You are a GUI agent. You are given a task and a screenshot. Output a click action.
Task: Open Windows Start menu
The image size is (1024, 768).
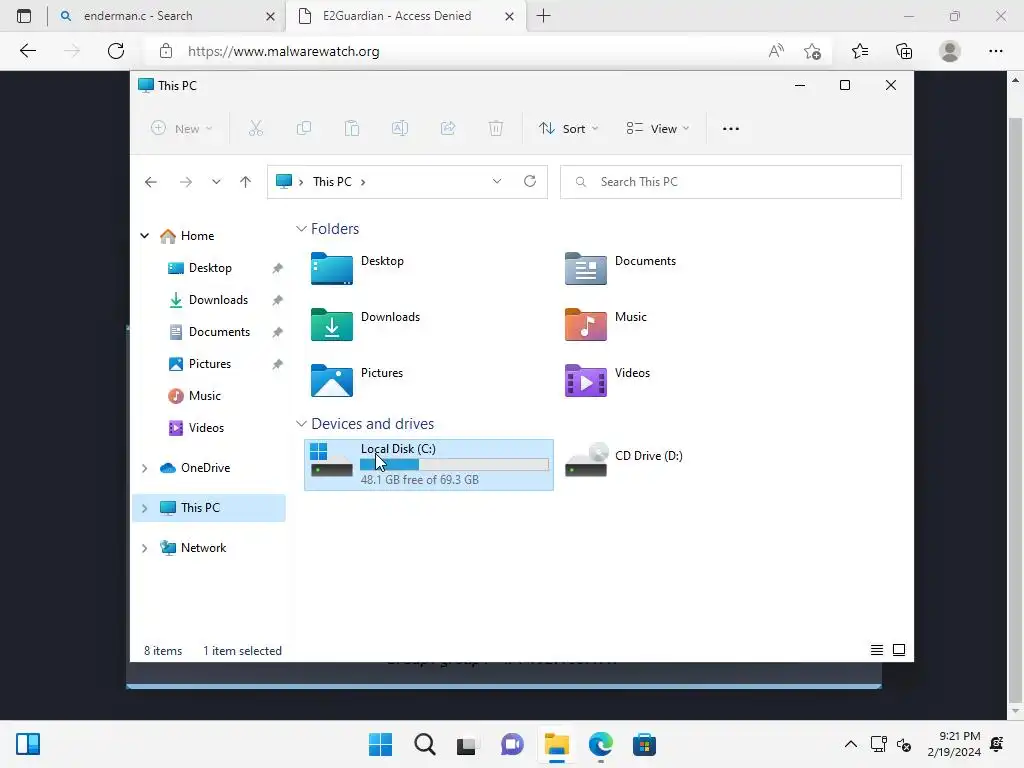[x=380, y=744]
